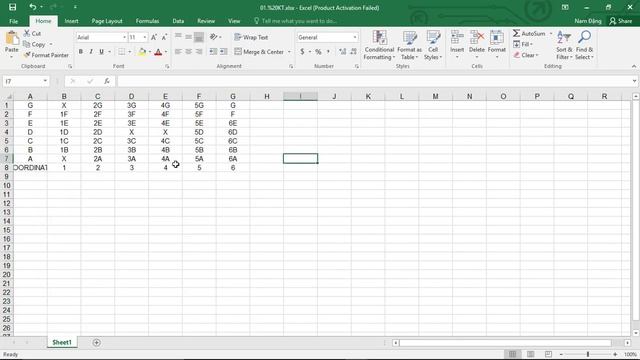
Task: Click AutoSum
Action: point(529,33)
